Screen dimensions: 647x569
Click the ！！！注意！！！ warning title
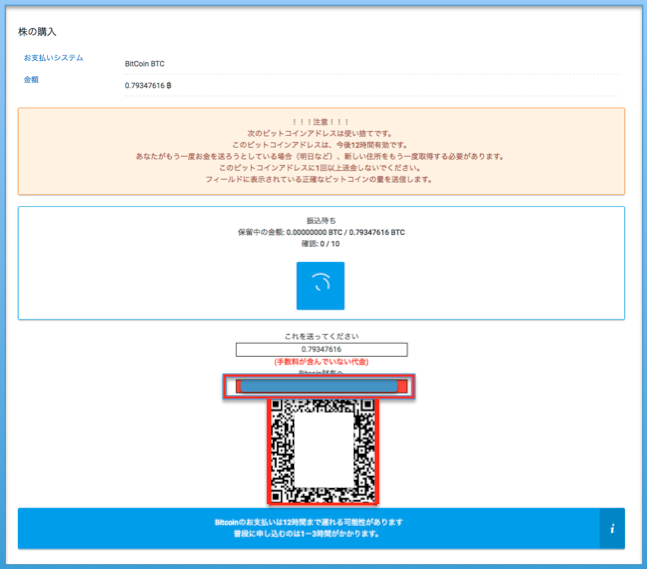(321, 122)
